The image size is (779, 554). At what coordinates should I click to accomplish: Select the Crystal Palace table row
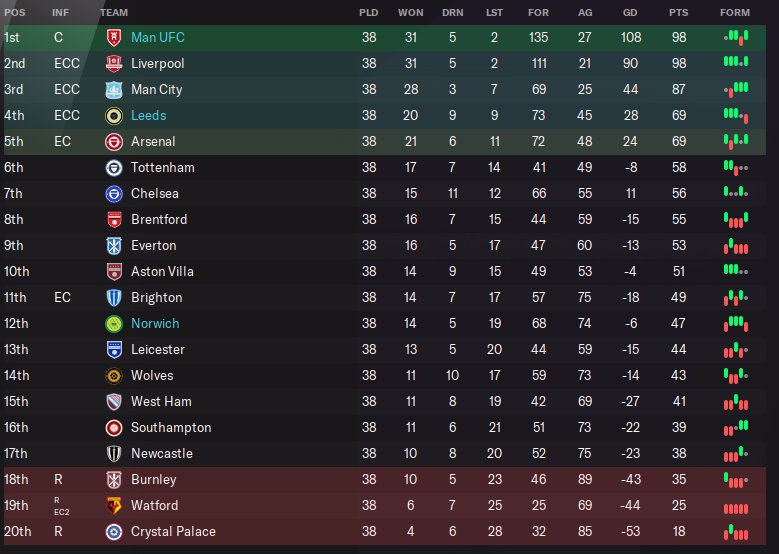pos(385,532)
